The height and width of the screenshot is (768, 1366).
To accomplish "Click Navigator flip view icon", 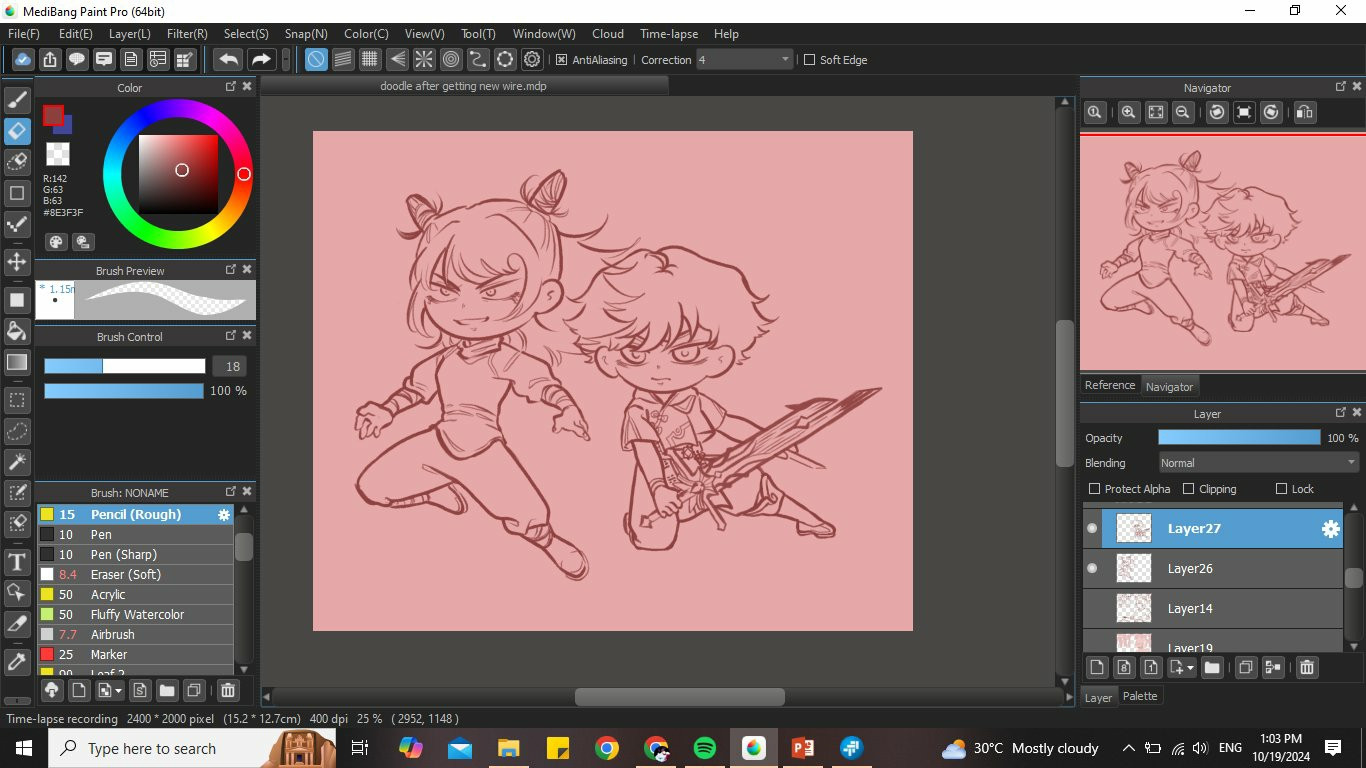I will (1305, 112).
